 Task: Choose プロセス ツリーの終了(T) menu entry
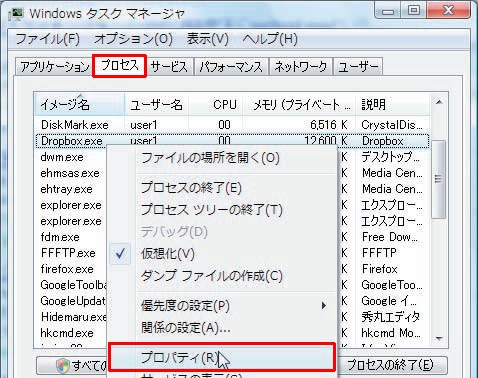point(211,210)
